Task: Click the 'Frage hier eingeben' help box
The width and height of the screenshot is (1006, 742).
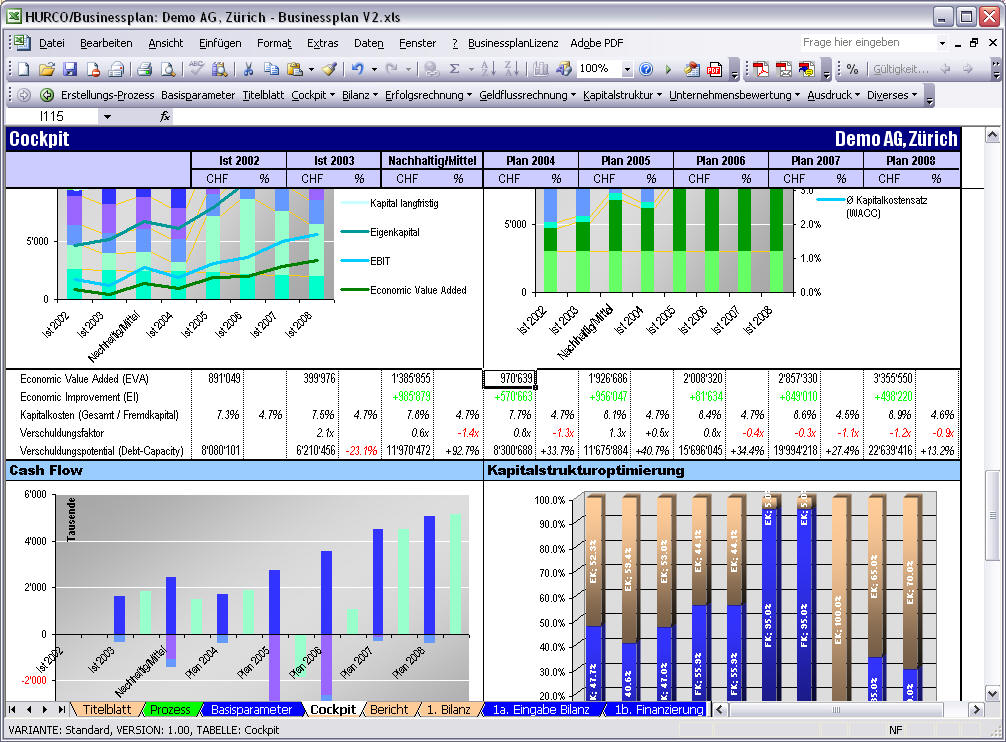Action: 867,42
